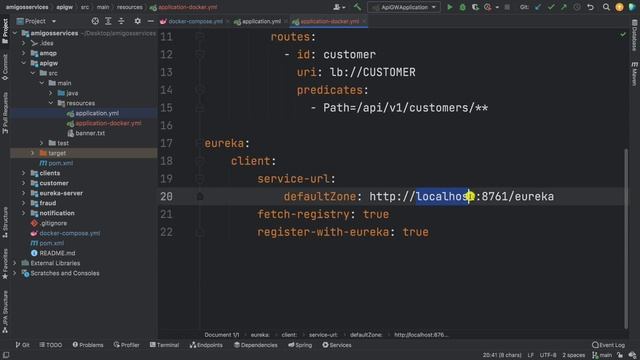Viewport: 640px width, 360px height.
Task: Expand the test folder
Action: 42,143
